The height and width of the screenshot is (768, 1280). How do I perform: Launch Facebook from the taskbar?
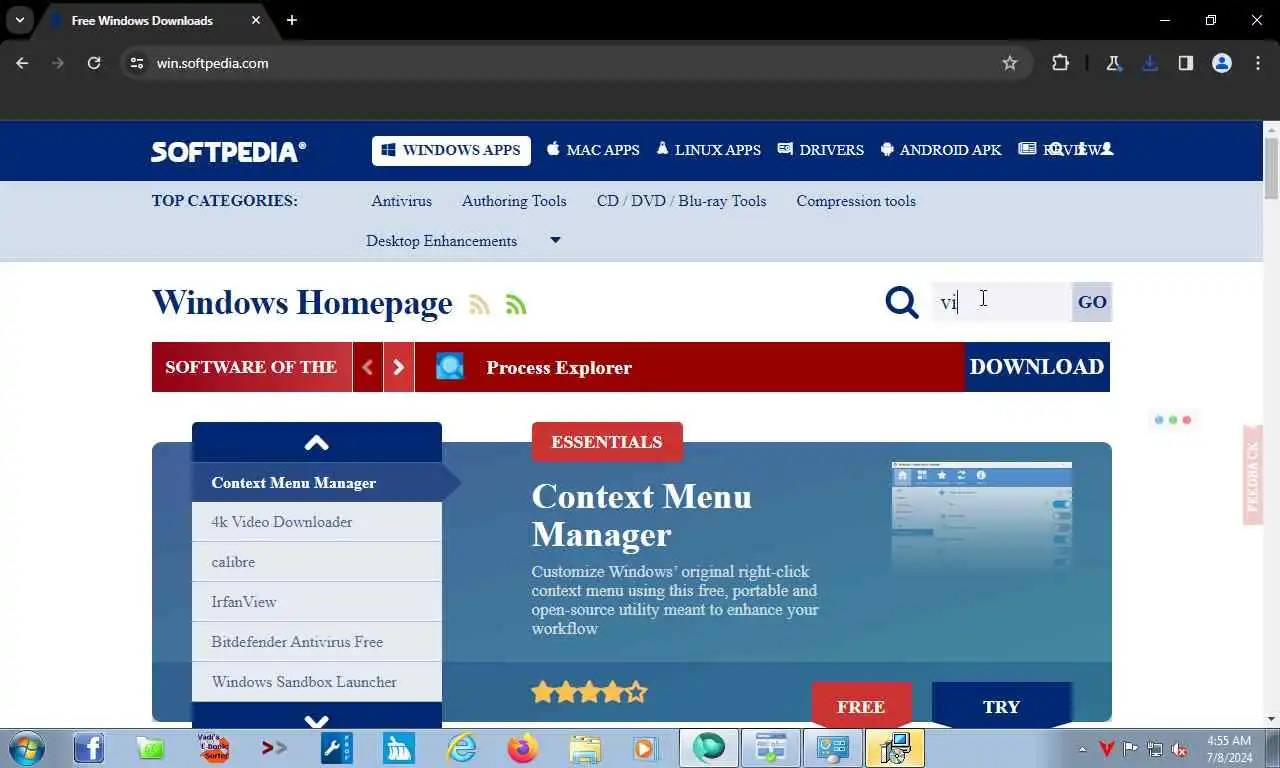89,748
